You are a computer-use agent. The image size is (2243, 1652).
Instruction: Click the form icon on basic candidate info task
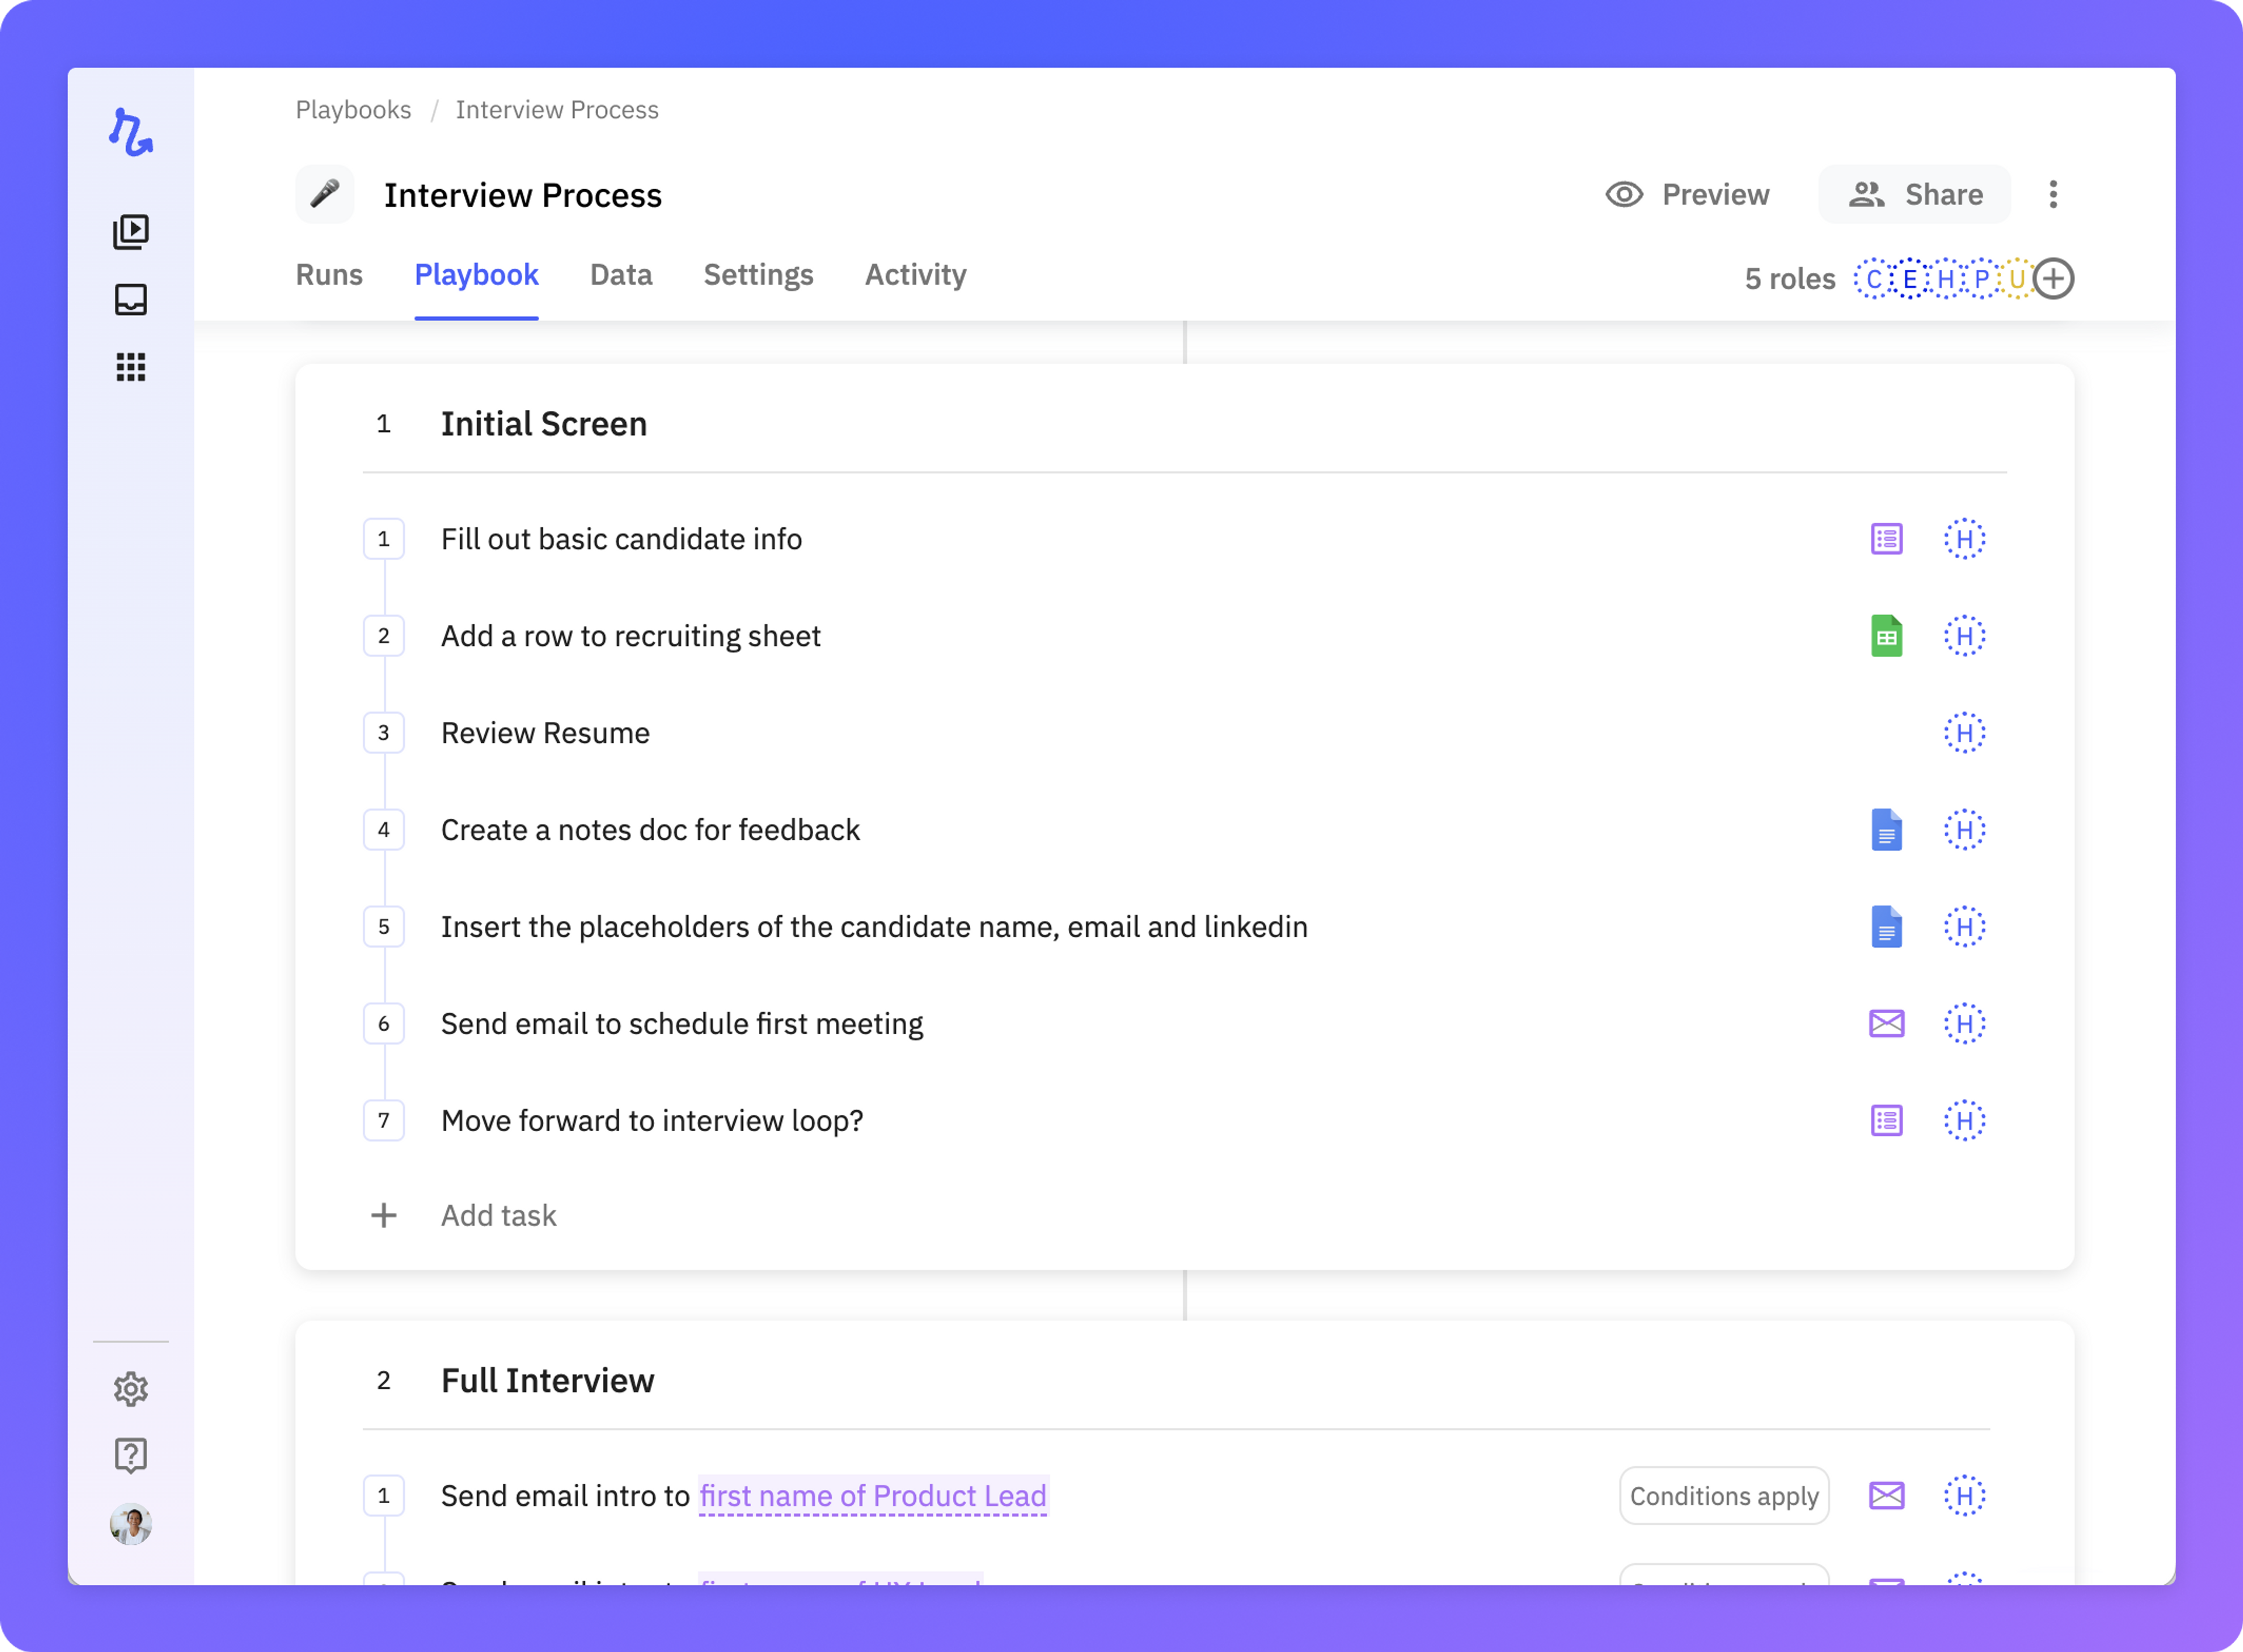[x=1886, y=539]
